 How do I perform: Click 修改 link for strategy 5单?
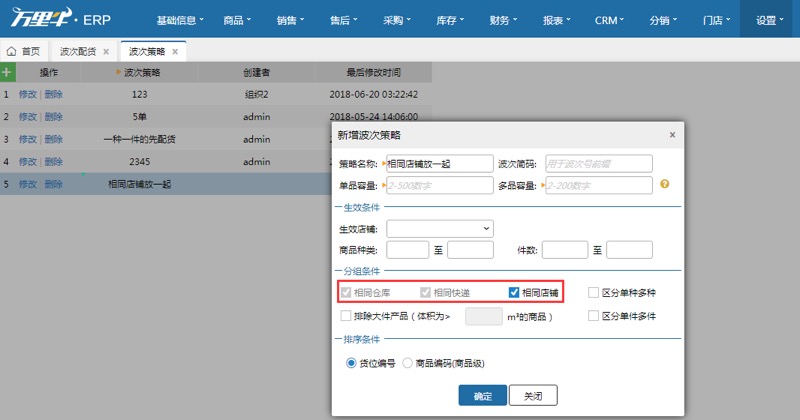click(x=28, y=117)
